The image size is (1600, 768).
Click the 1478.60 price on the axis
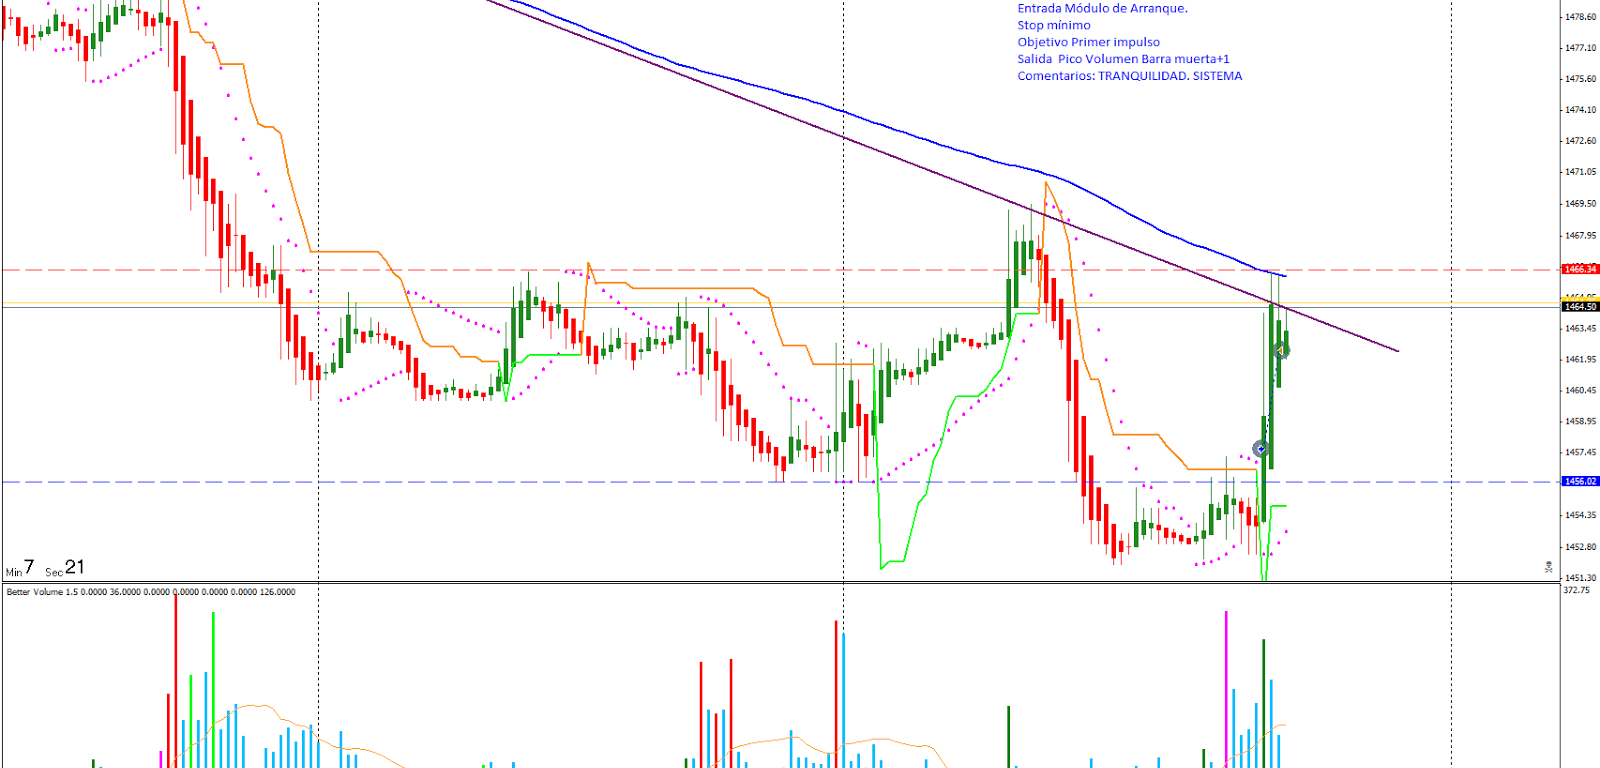[1580, 17]
